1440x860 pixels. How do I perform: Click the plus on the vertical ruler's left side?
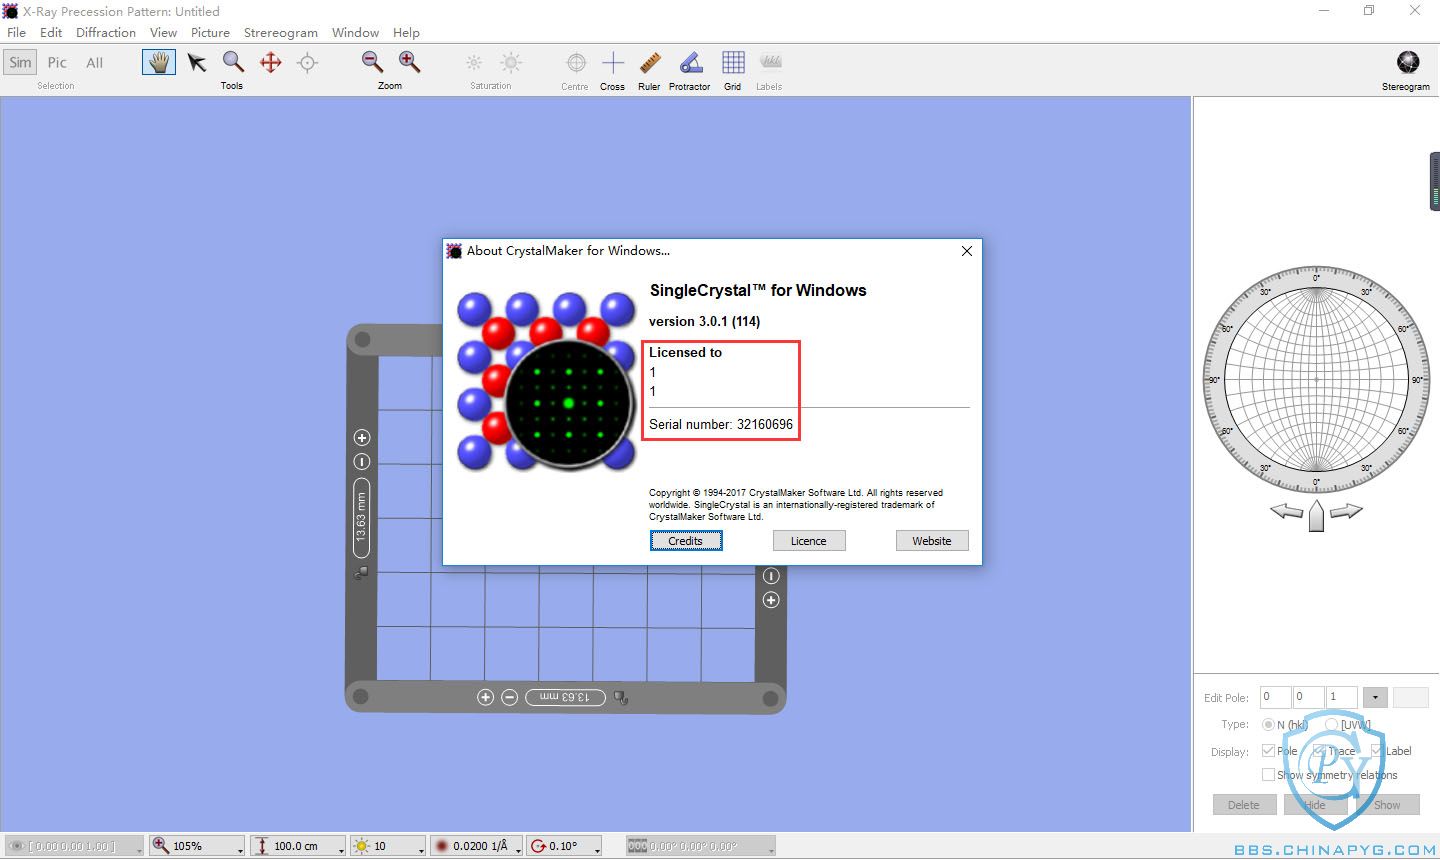click(362, 437)
